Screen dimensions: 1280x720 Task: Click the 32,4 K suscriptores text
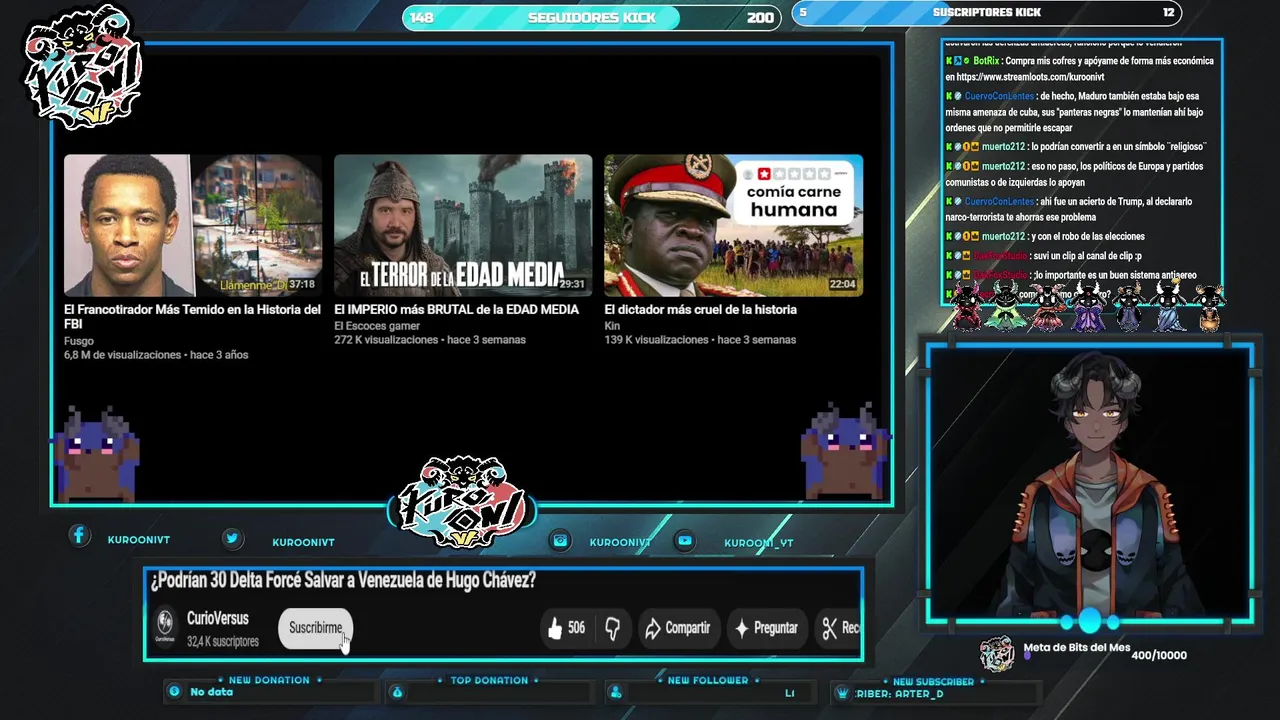point(222,642)
